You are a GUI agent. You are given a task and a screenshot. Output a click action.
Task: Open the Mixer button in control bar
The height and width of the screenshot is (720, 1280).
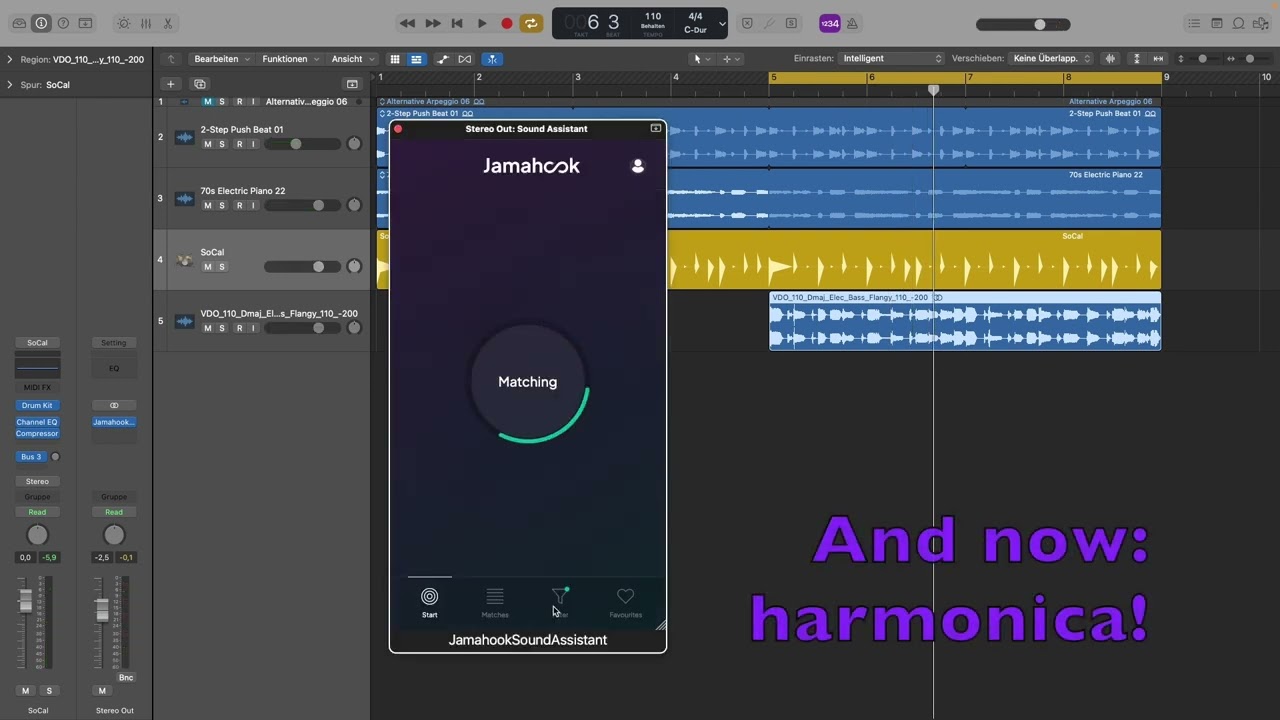coord(145,23)
